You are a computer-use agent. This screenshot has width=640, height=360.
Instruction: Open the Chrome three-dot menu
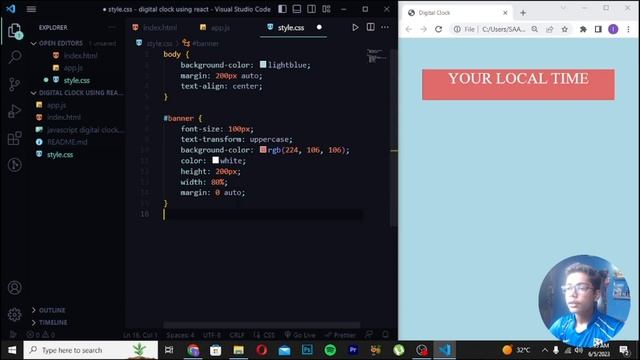[629, 29]
